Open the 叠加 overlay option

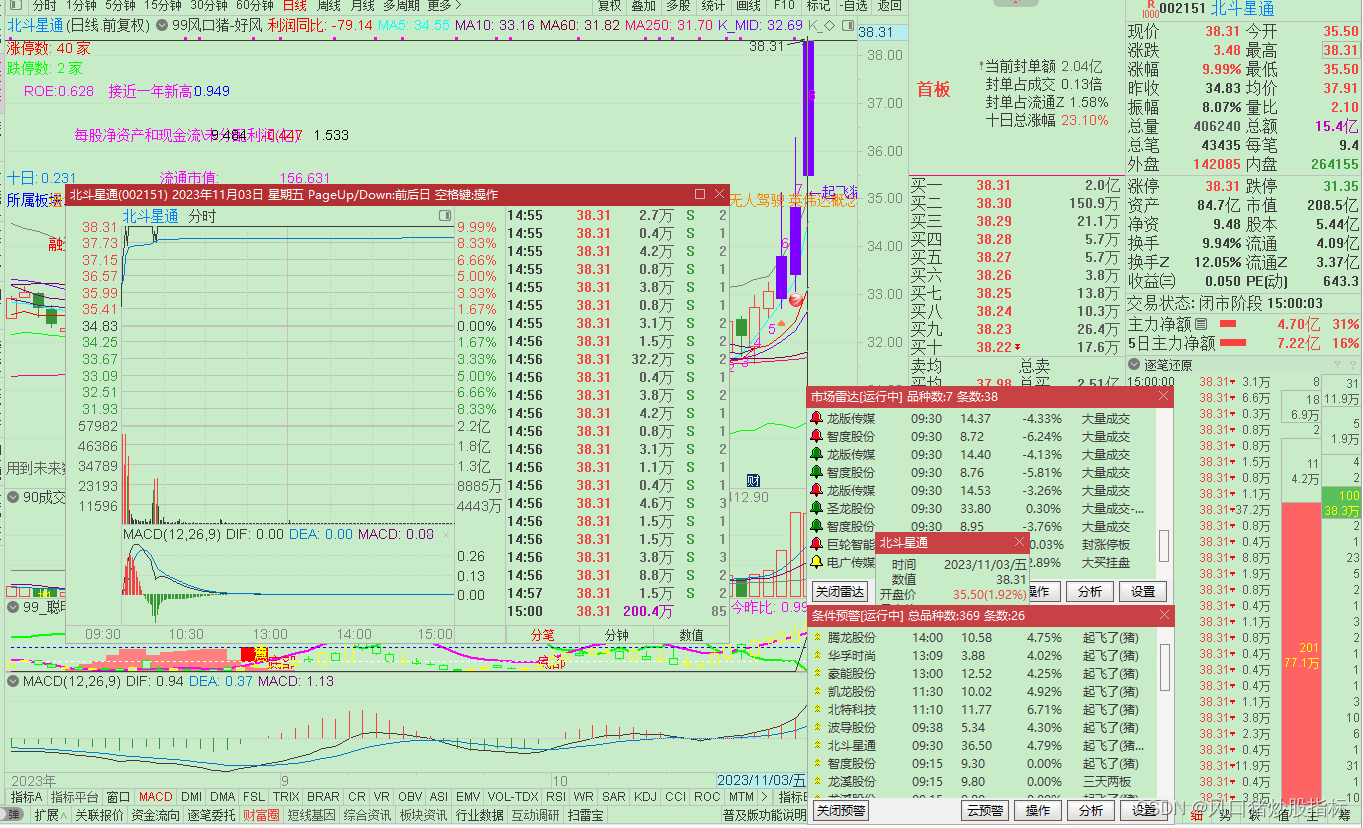tap(644, 6)
